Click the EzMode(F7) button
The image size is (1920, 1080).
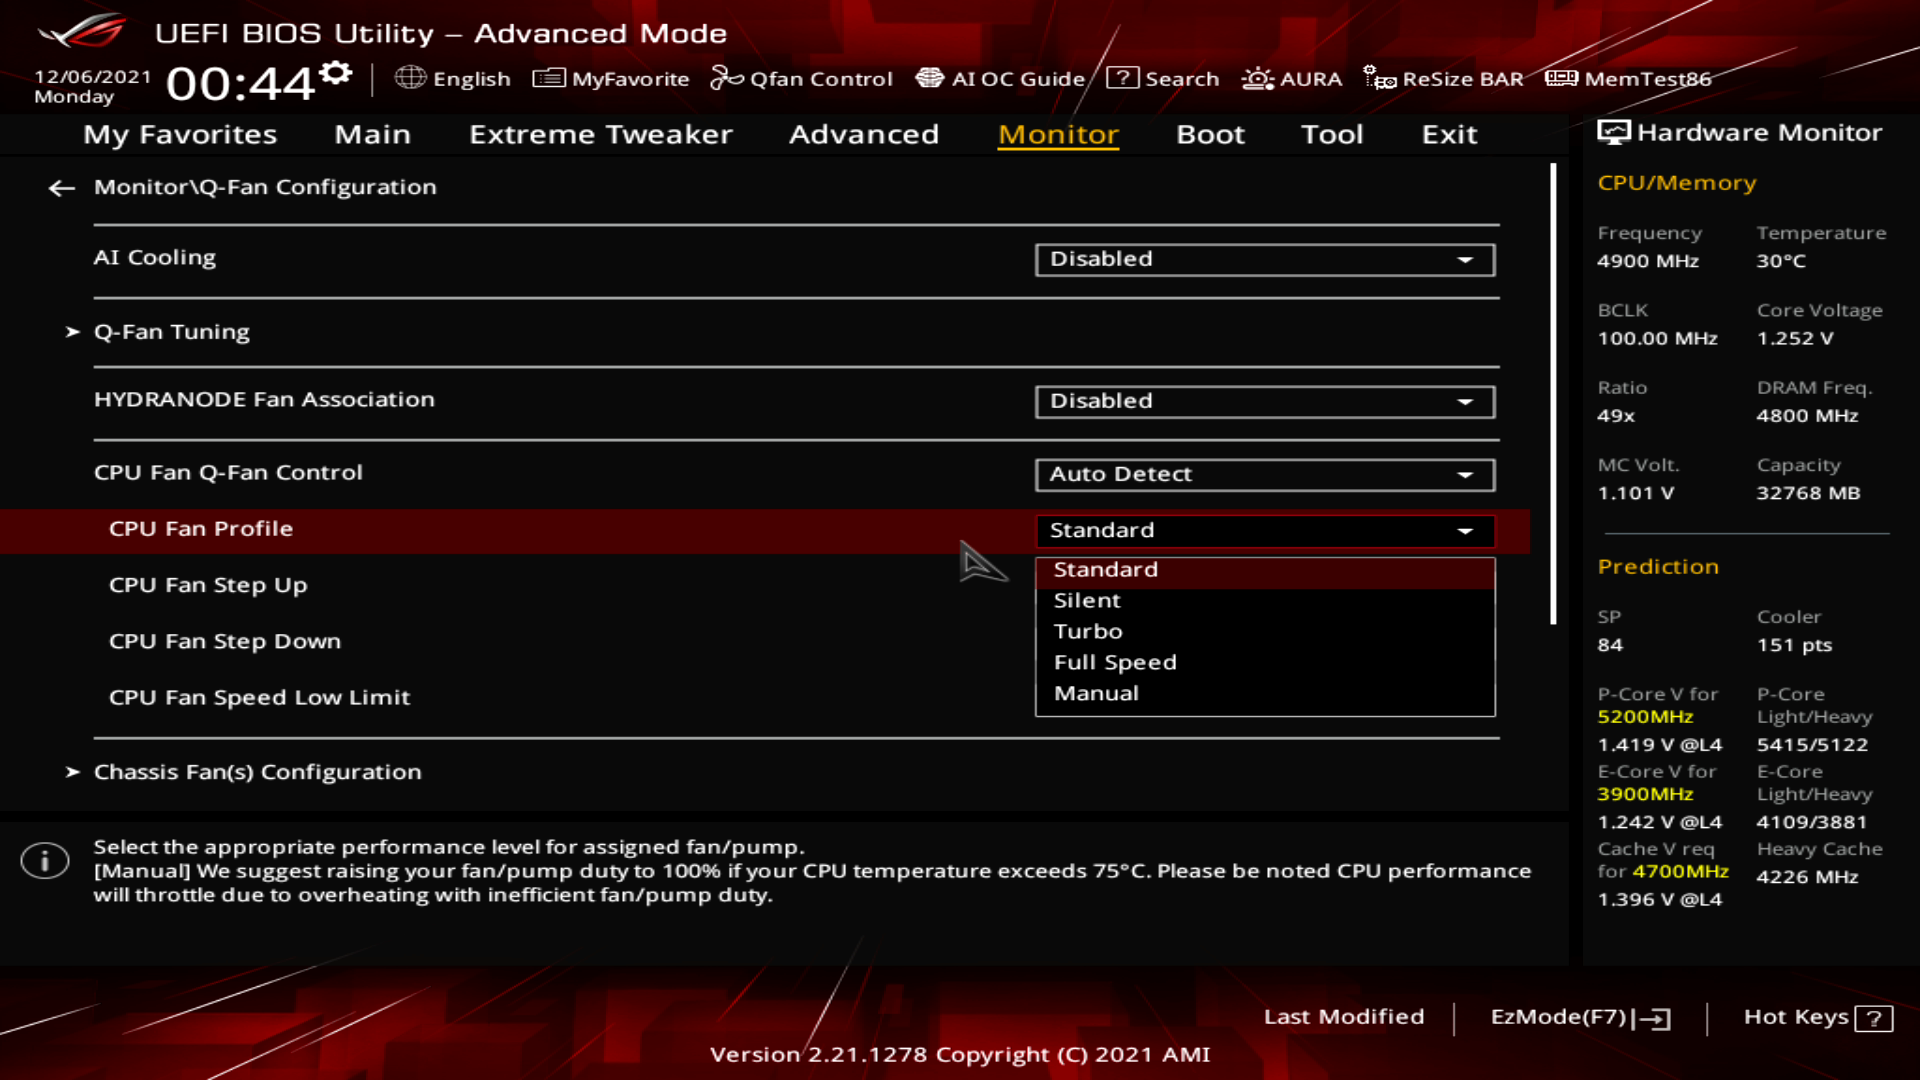[1580, 1017]
